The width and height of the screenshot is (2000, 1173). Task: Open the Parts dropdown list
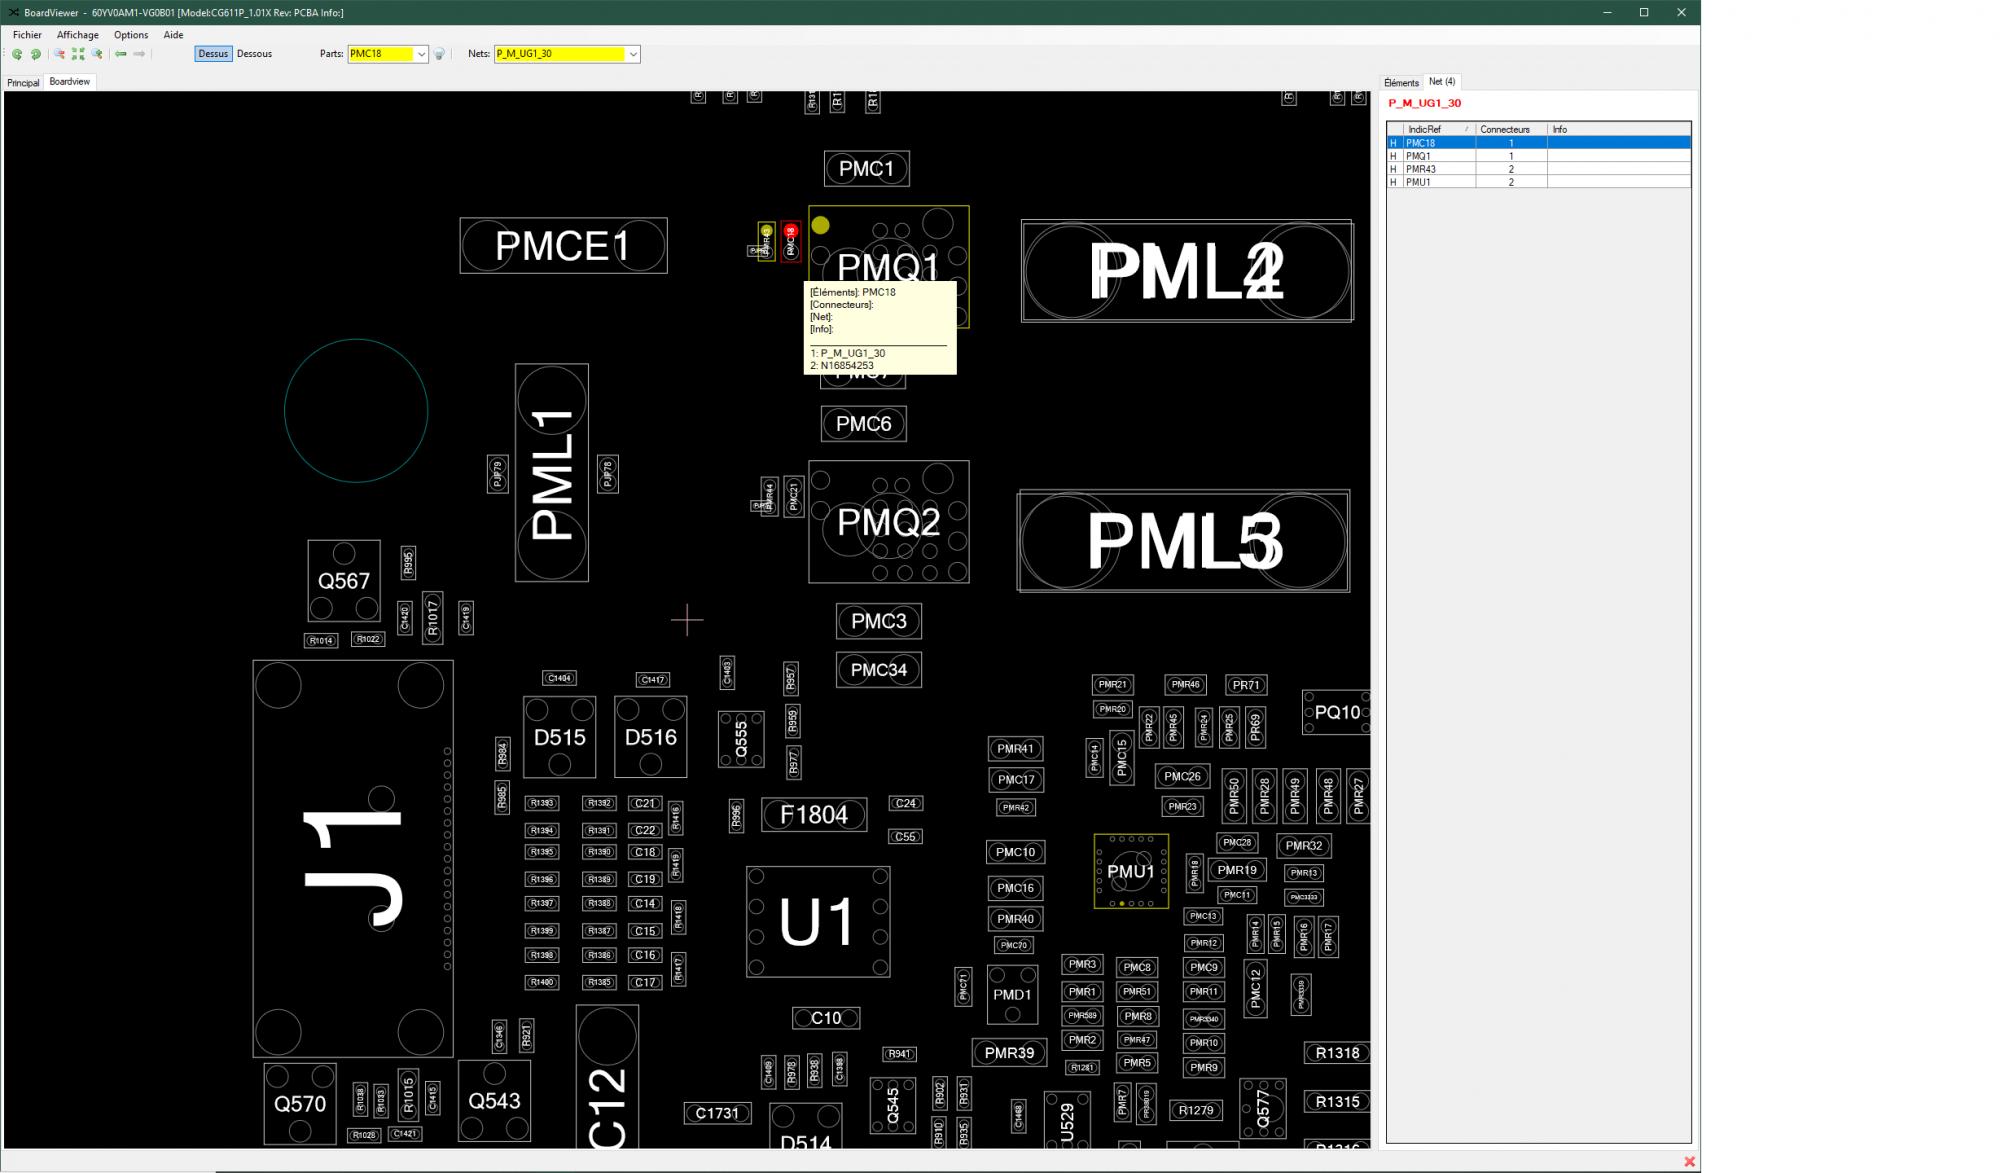[x=421, y=54]
